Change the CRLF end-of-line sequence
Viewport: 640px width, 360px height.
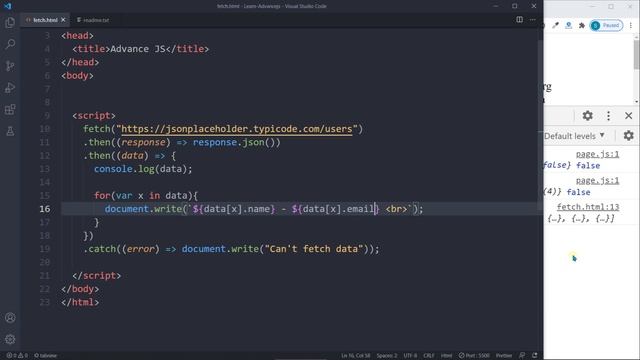click(429, 356)
